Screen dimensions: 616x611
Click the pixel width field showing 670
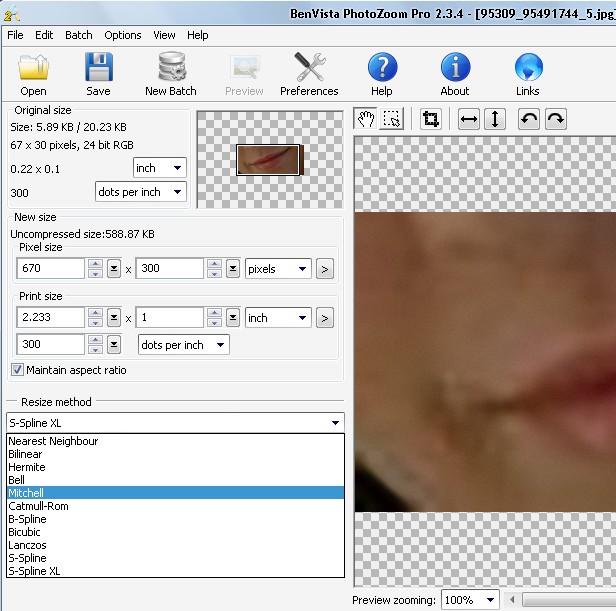click(x=51, y=269)
